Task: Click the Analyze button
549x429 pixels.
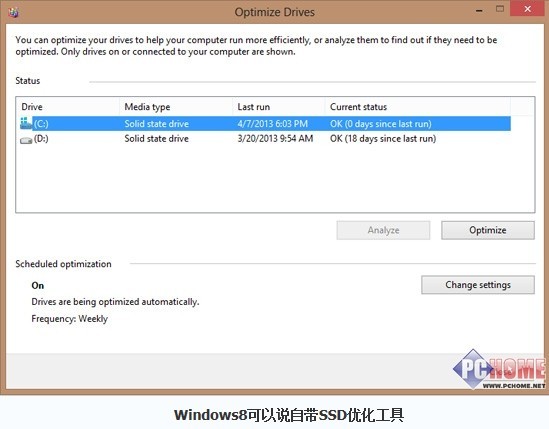Action: (x=383, y=230)
